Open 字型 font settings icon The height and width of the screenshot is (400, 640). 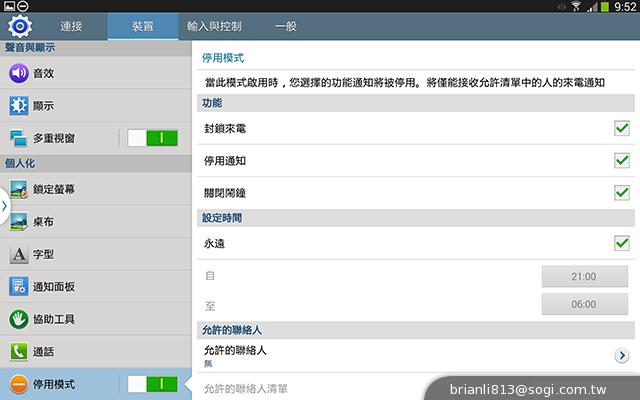(18, 254)
